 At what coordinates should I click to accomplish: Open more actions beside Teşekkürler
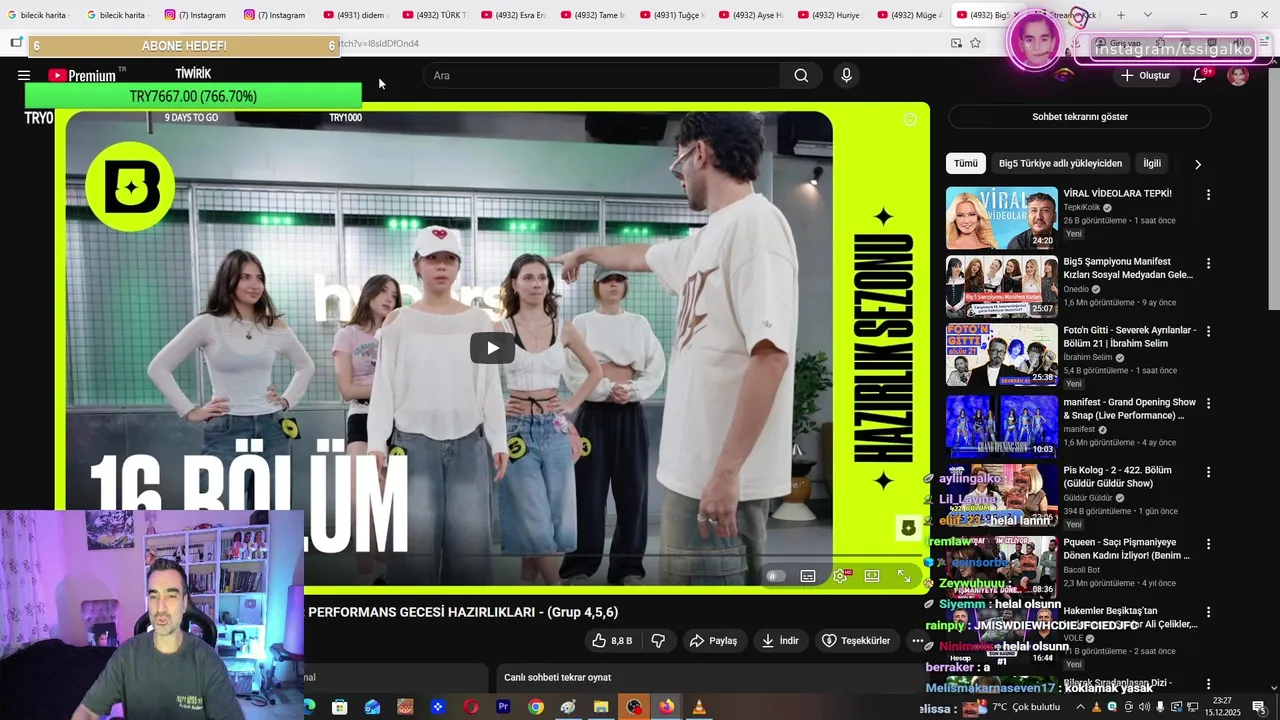click(x=917, y=640)
